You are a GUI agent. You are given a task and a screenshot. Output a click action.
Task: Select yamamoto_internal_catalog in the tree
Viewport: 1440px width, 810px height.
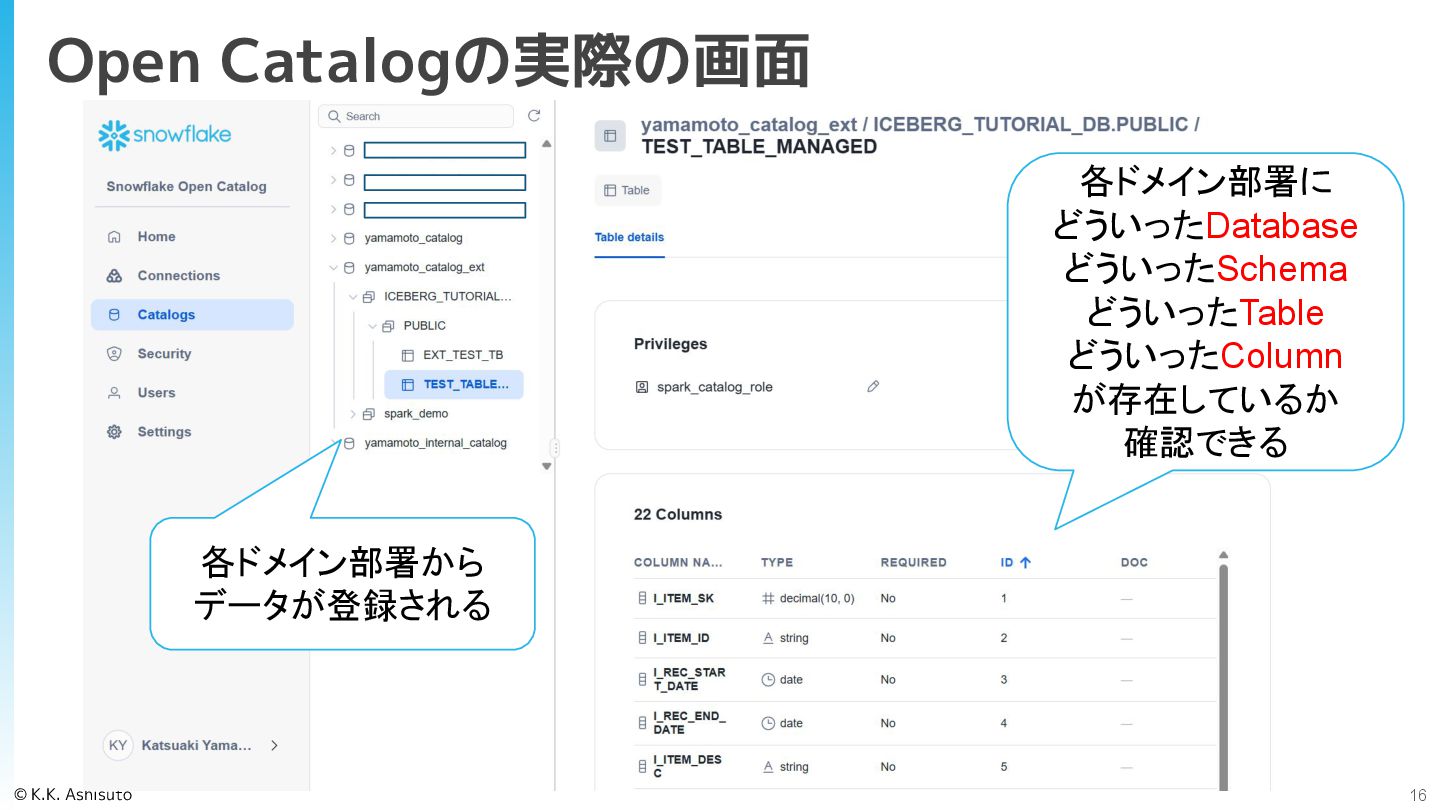pos(435,443)
